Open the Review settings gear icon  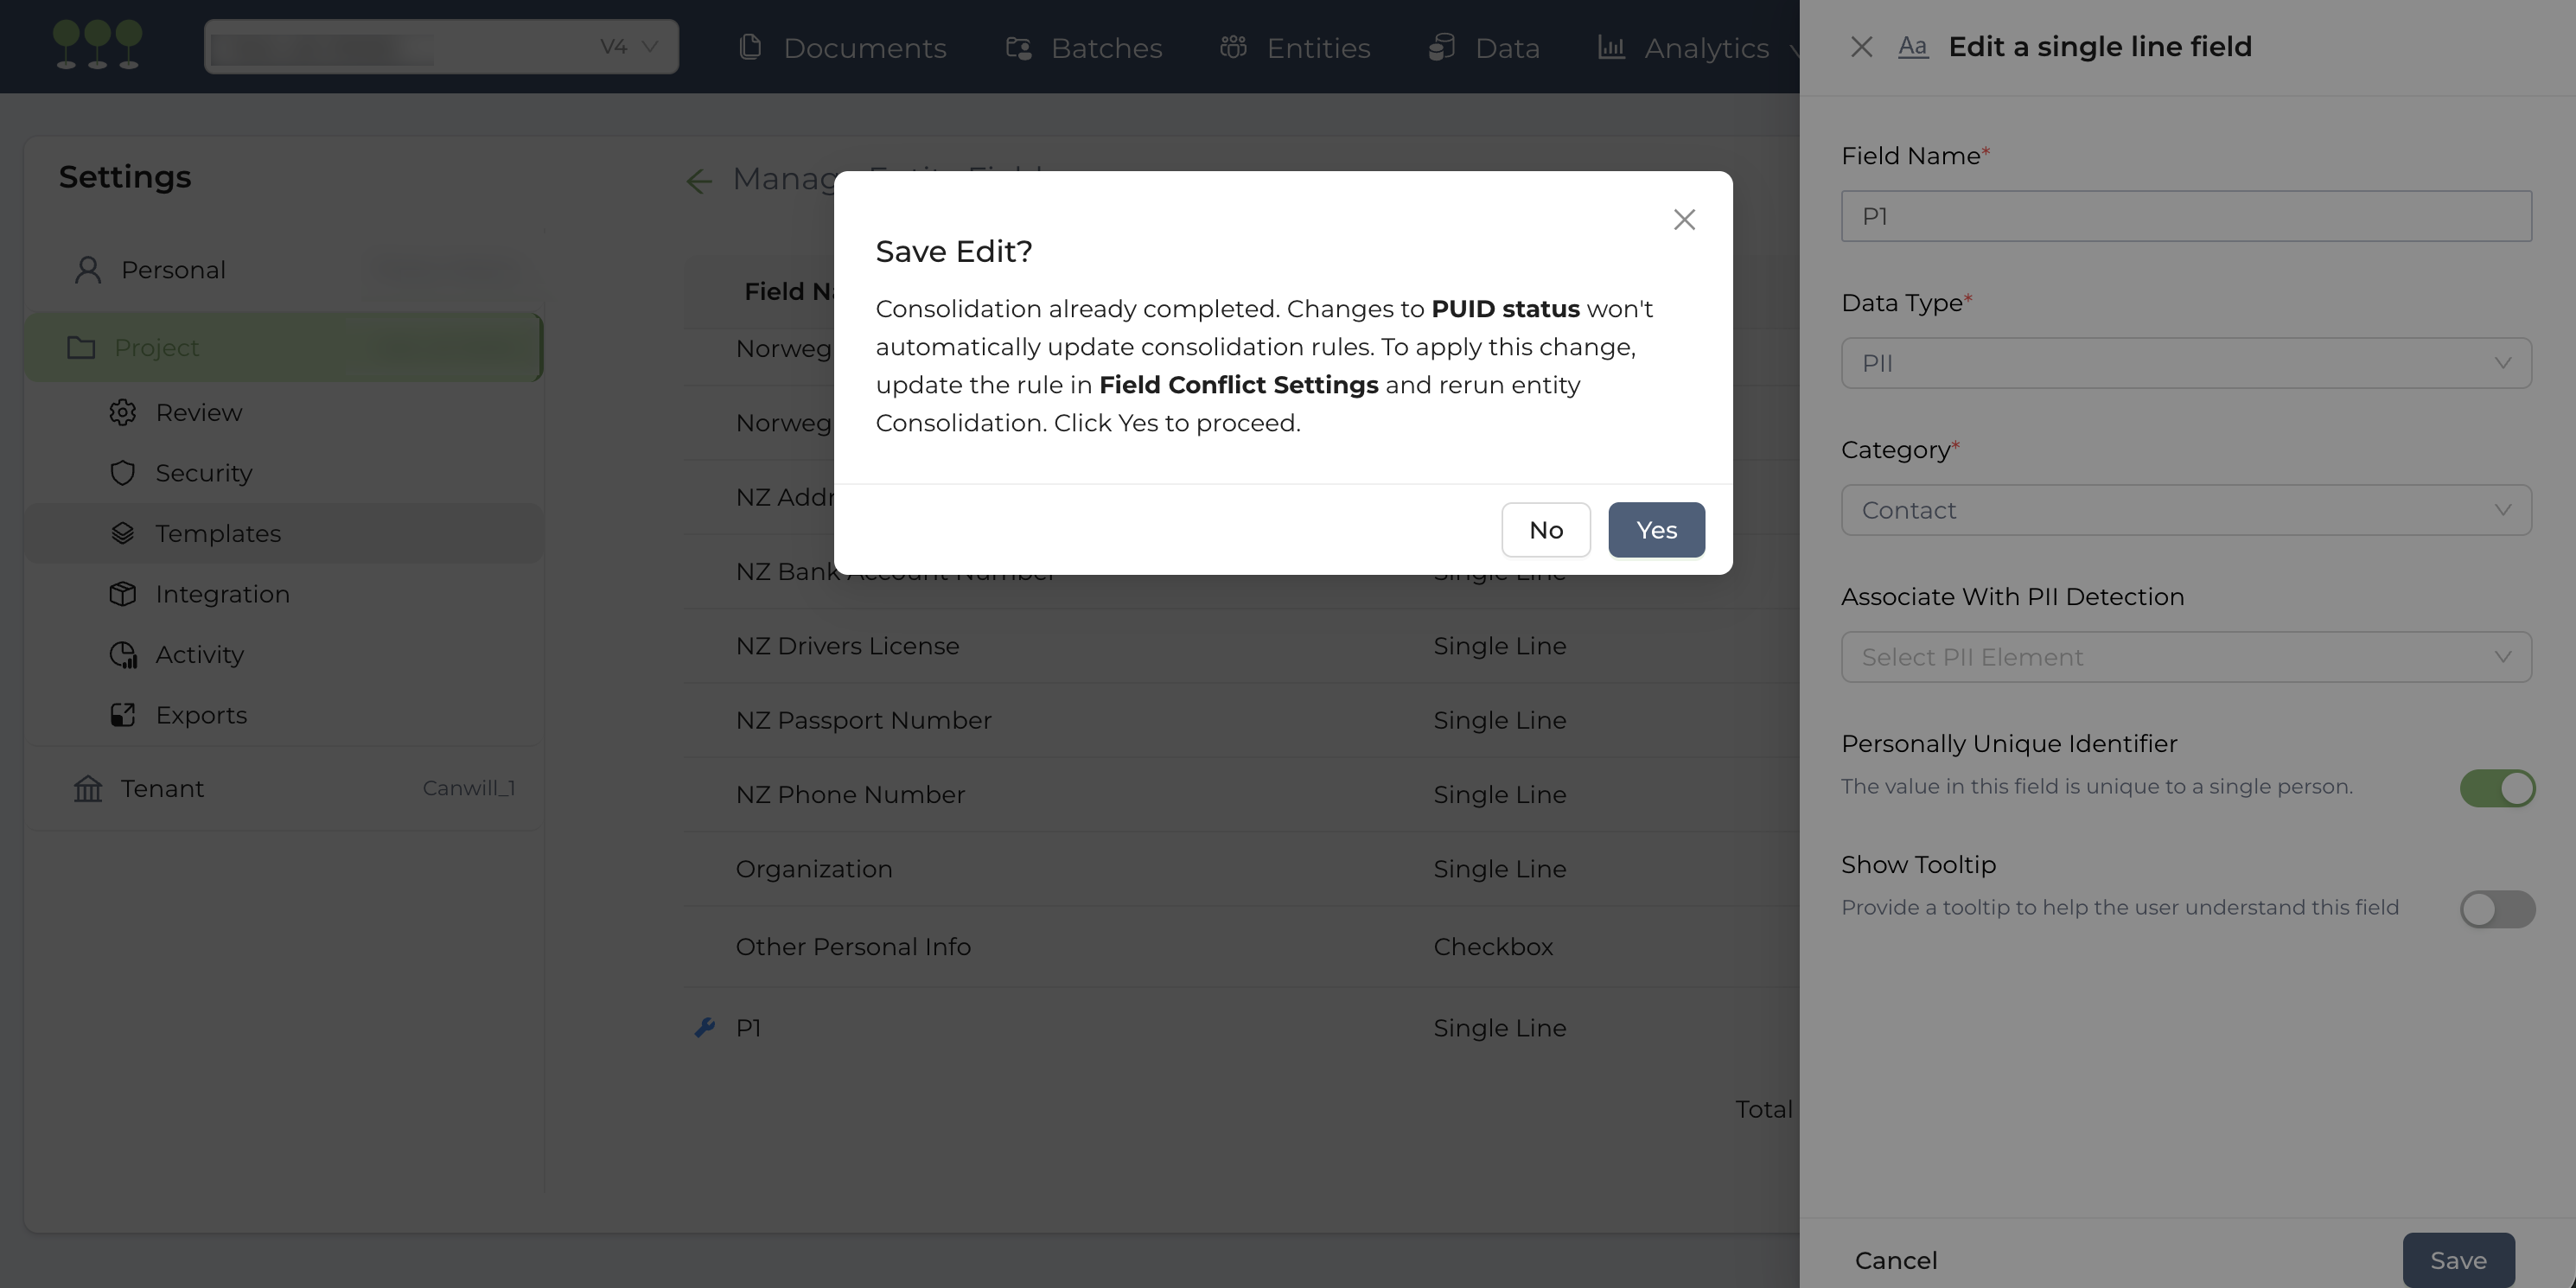point(122,412)
